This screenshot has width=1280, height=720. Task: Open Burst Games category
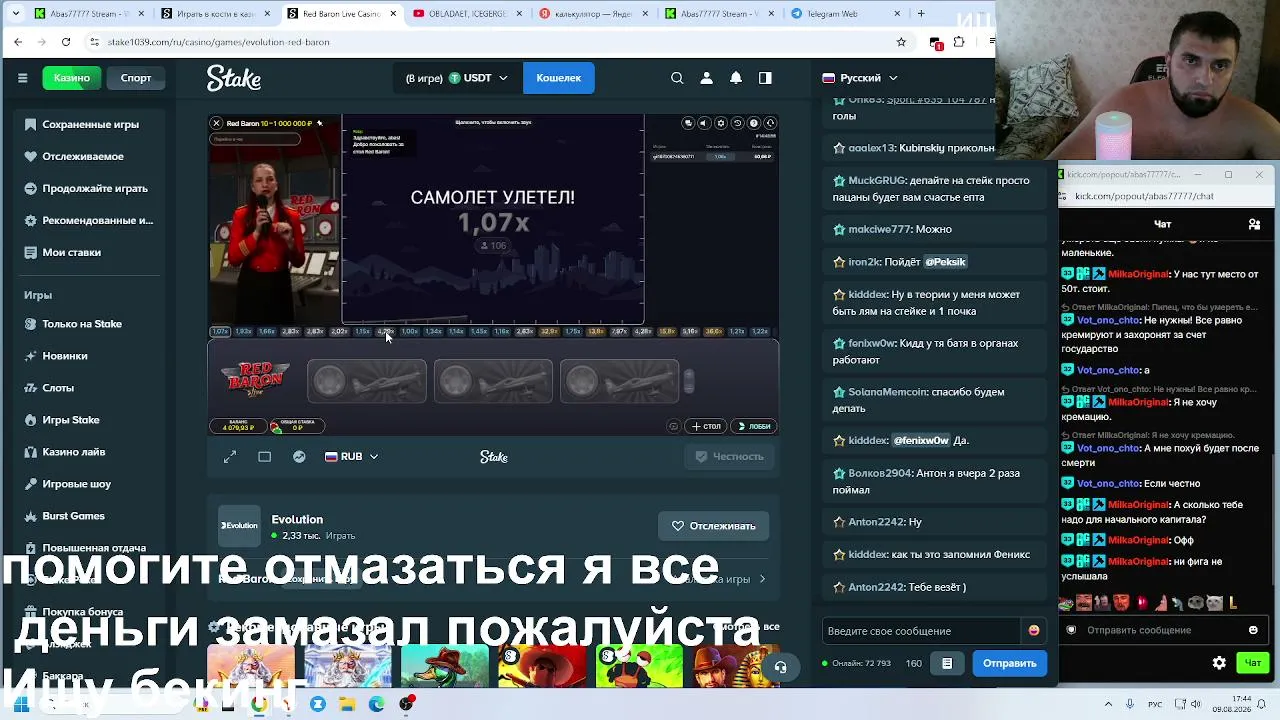click(73, 516)
